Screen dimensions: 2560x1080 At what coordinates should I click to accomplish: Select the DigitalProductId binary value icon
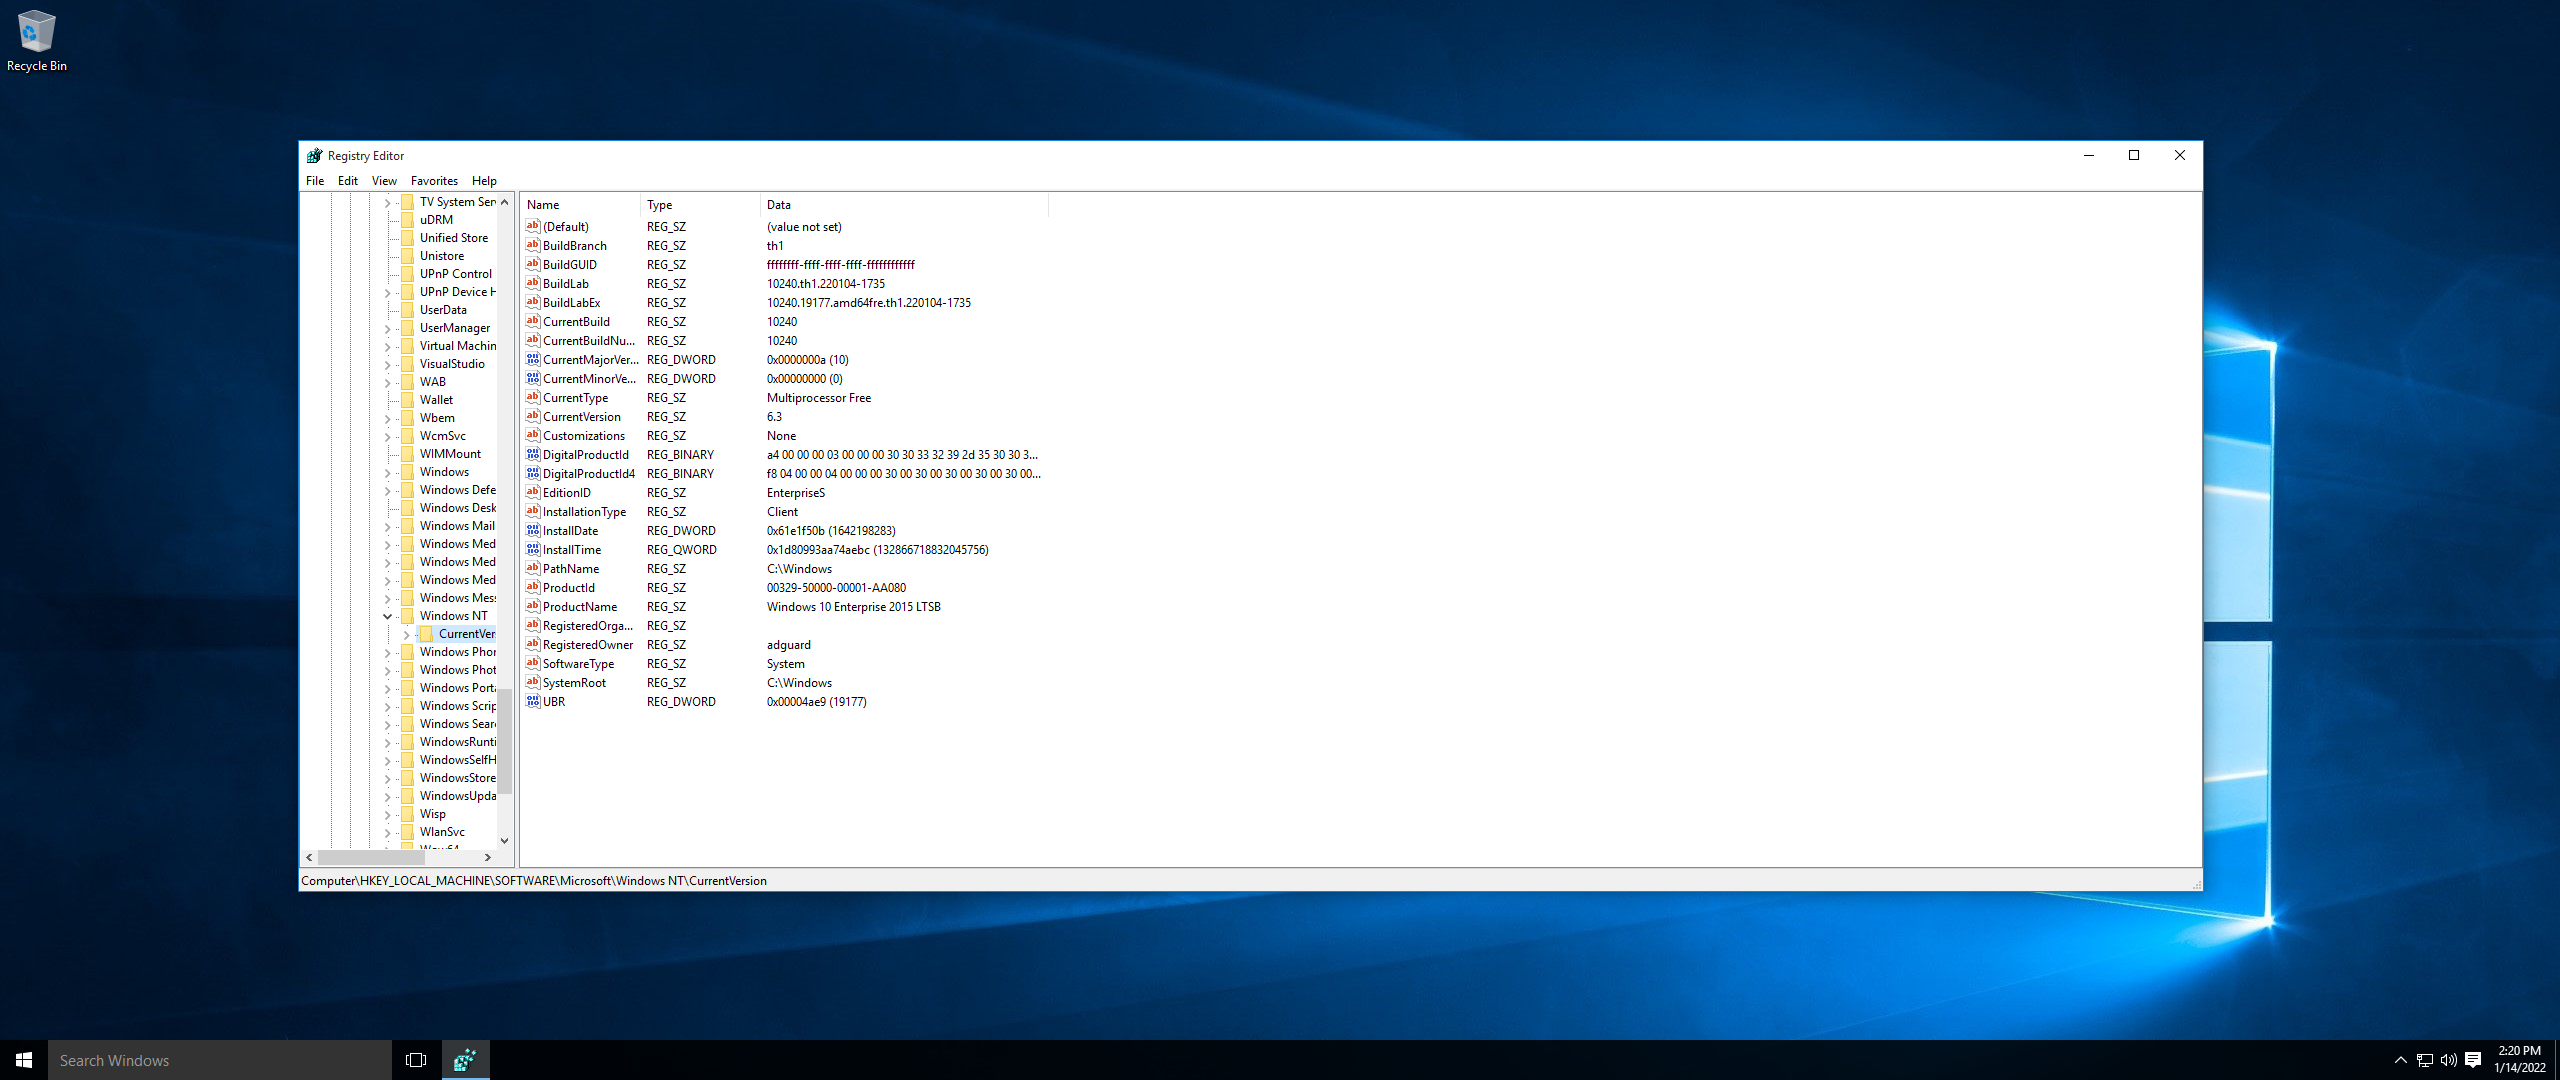[533, 454]
